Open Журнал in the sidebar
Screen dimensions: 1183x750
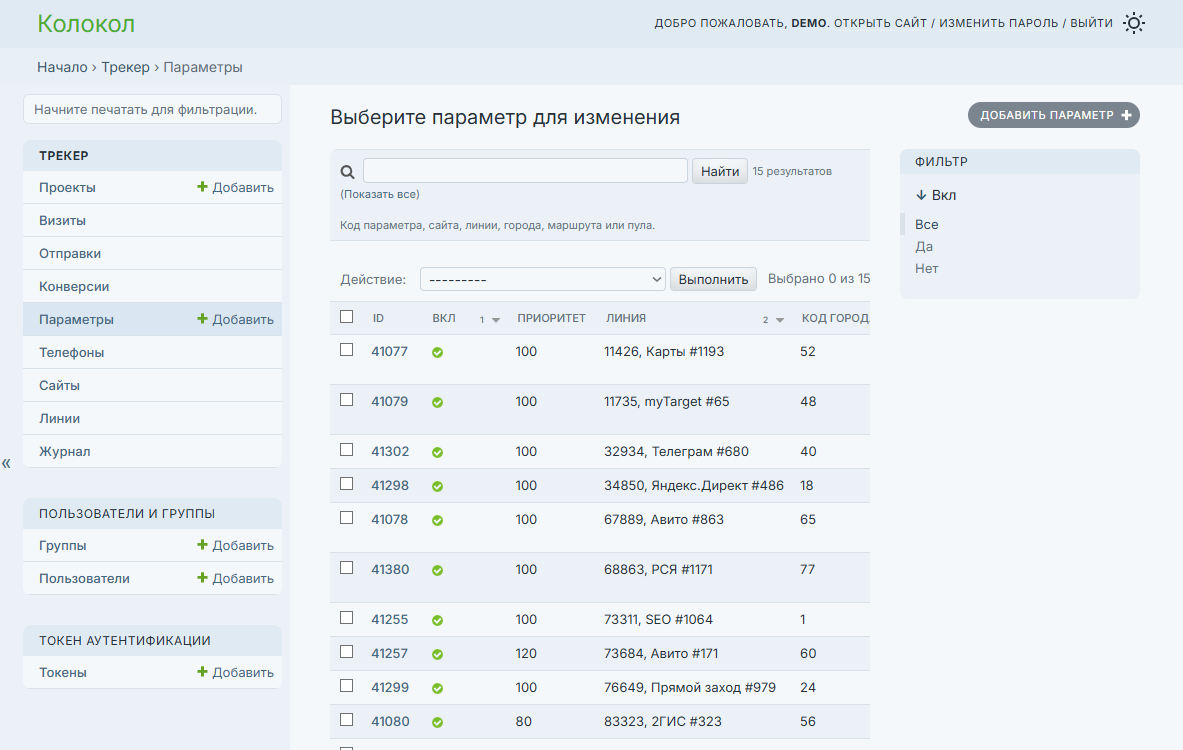(x=64, y=451)
